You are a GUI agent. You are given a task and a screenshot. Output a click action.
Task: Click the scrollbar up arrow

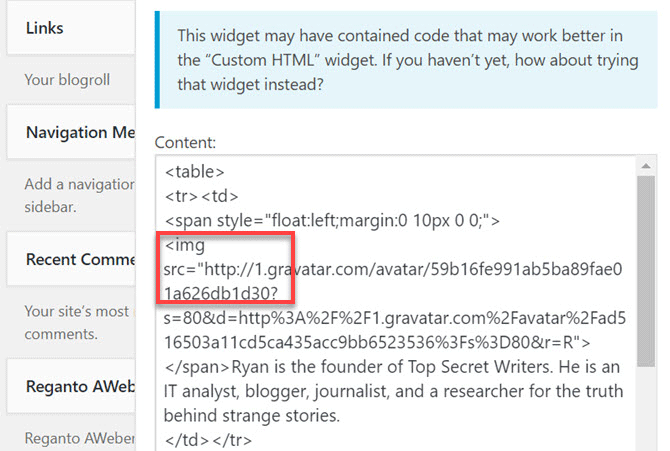click(x=646, y=166)
